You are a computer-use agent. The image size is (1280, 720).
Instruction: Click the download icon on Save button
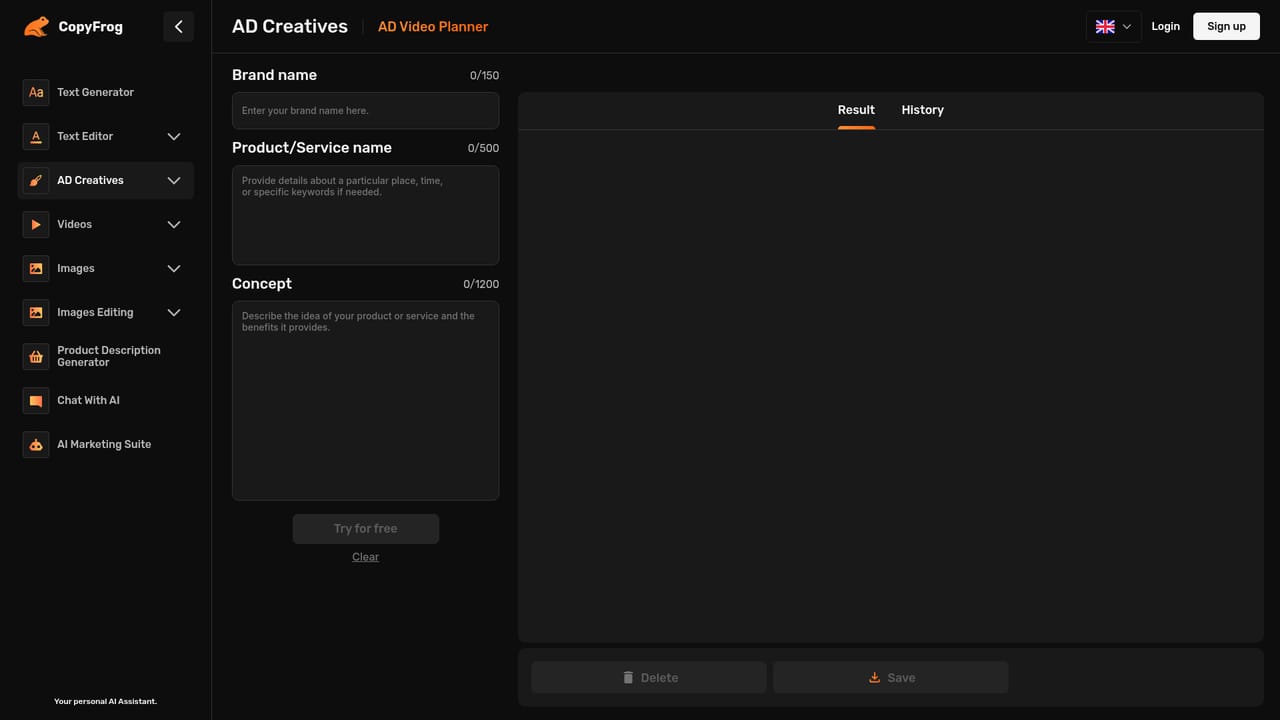pos(874,677)
